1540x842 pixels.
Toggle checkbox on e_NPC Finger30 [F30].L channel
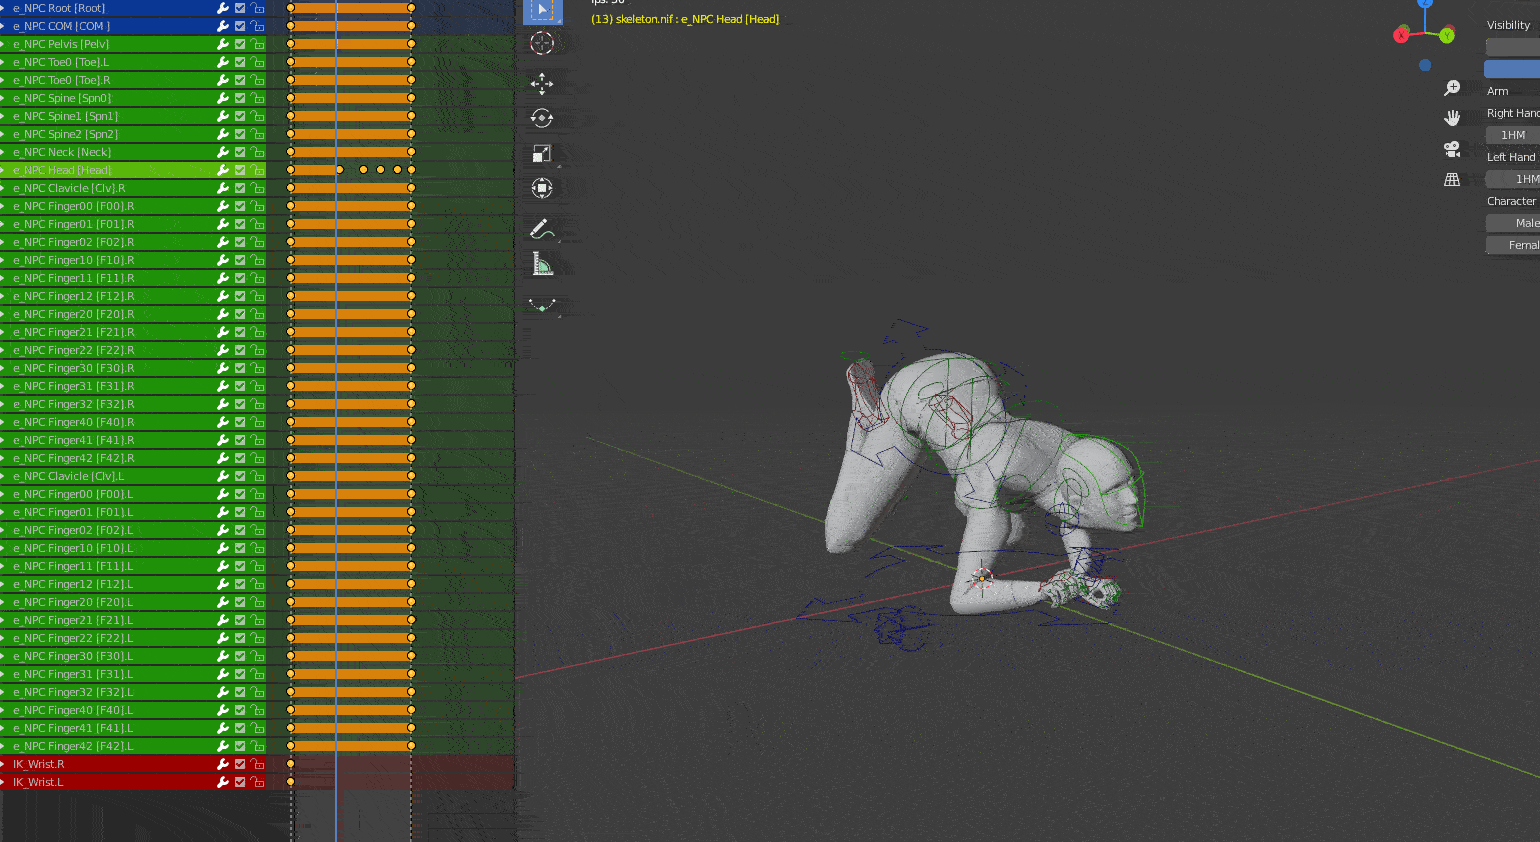240,656
